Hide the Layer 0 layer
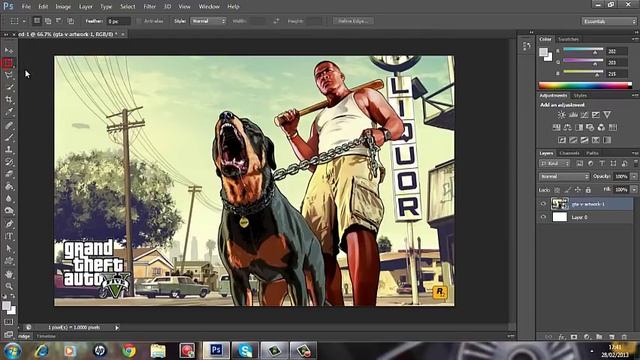This screenshot has height=360, width=640. click(543, 218)
